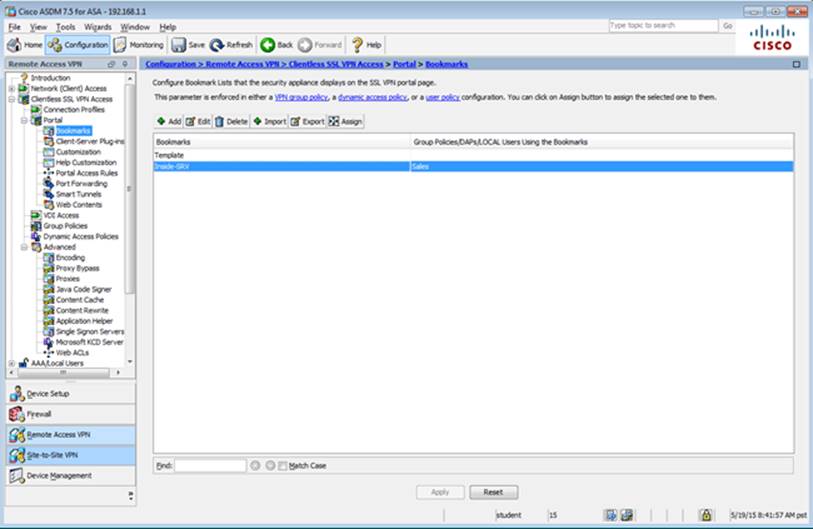
Task: Open the Wizards menu
Action: [x=98, y=27]
